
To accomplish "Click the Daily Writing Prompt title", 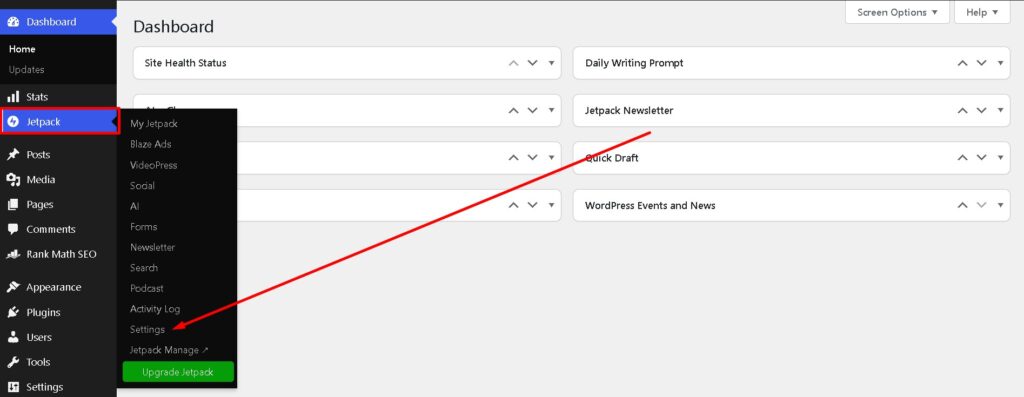I will [634, 63].
